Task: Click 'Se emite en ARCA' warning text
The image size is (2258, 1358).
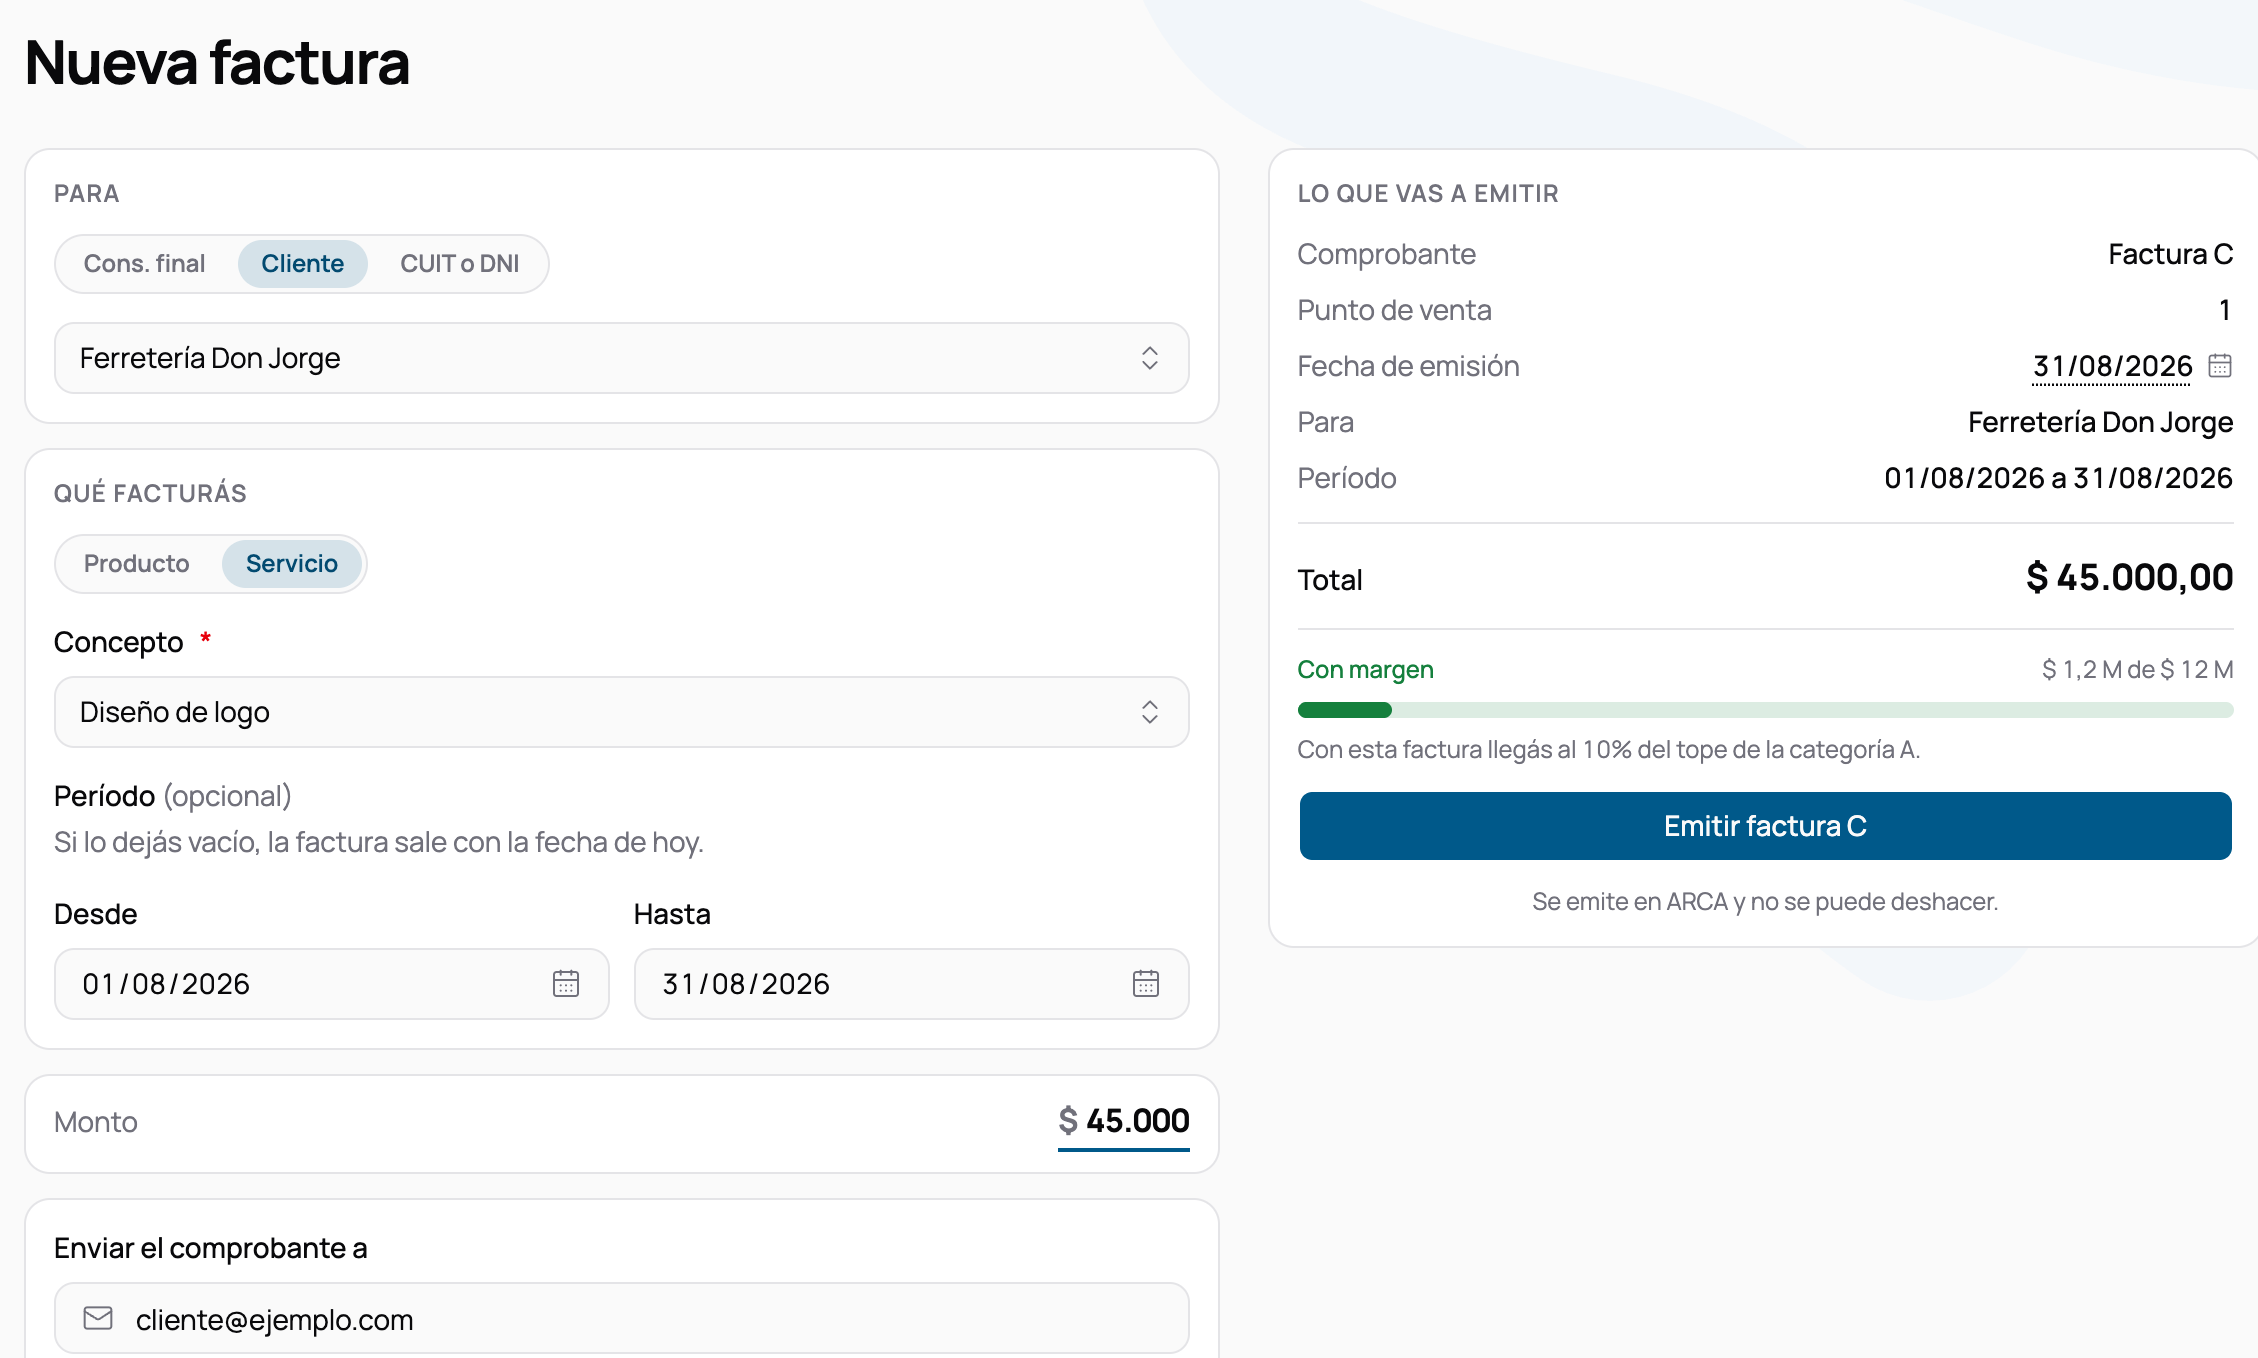Action: coord(1765,901)
